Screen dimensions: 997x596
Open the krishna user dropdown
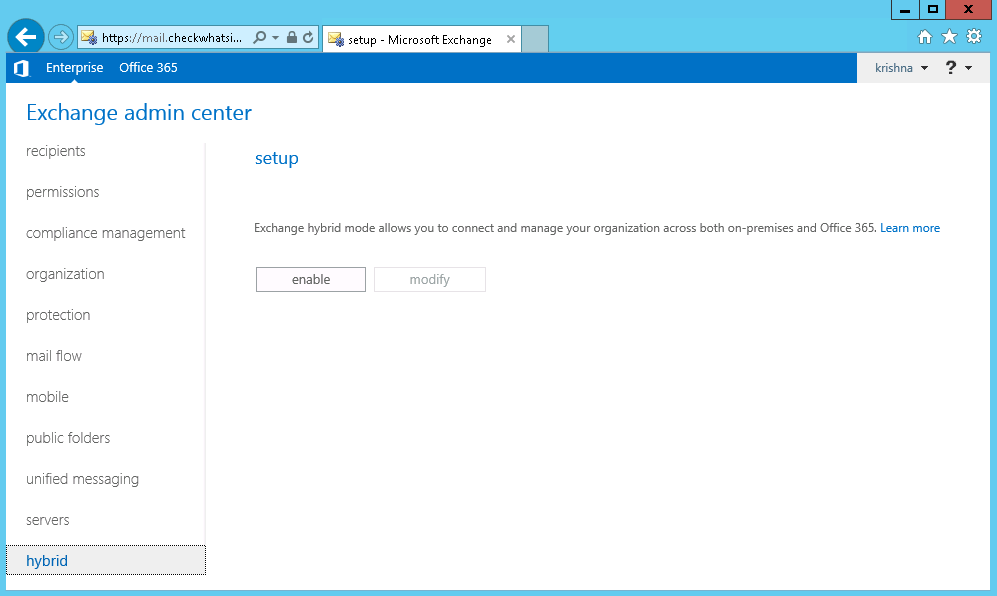click(901, 68)
